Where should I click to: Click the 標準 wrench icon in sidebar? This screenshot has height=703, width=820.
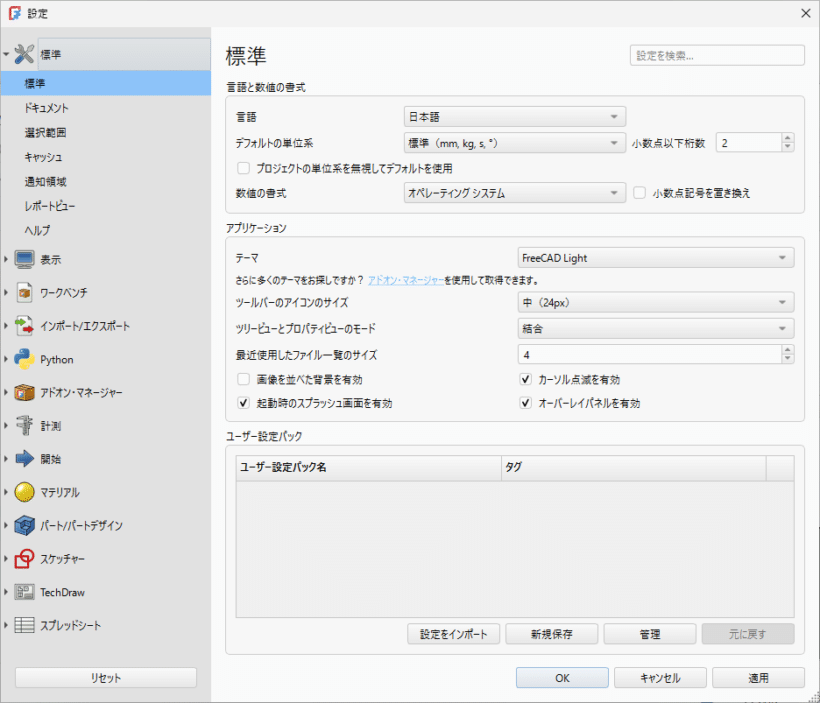tap(24, 54)
